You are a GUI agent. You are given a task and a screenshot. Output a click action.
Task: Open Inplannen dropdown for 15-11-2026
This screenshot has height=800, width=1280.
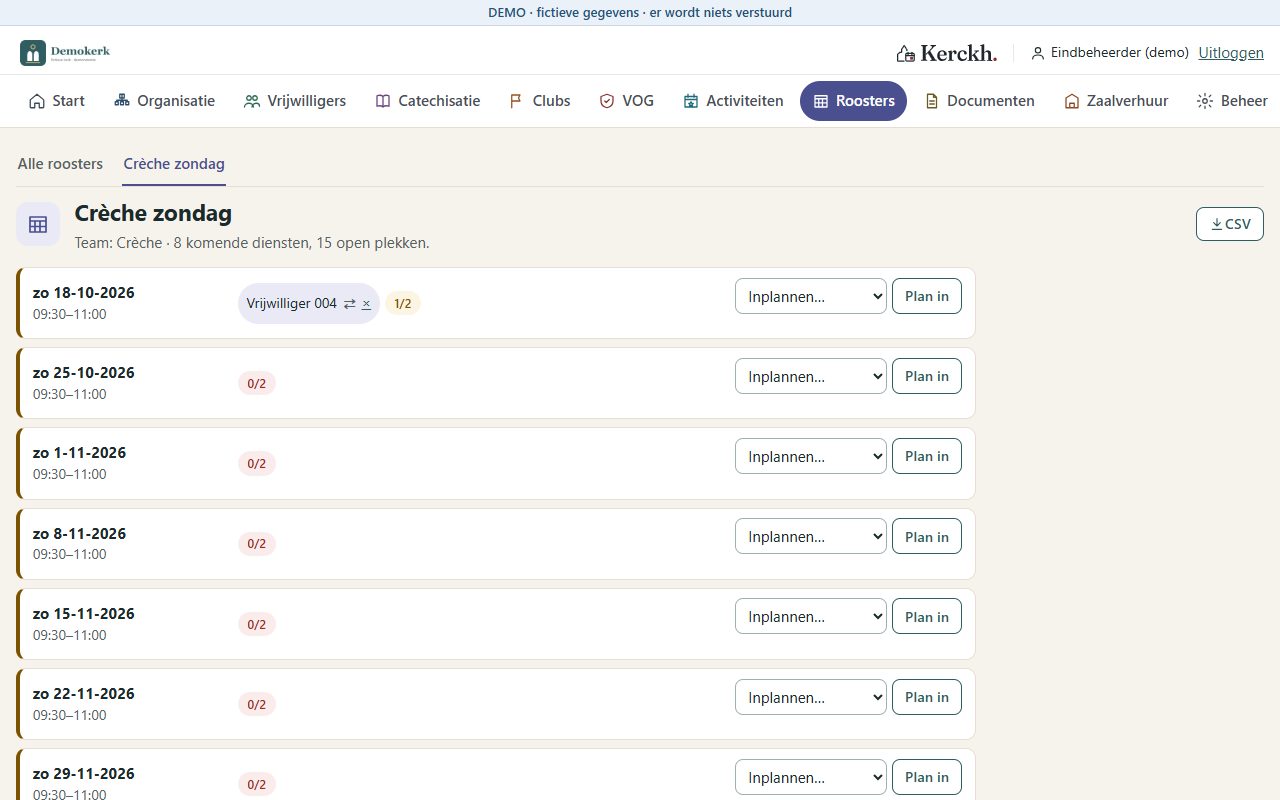[811, 616]
